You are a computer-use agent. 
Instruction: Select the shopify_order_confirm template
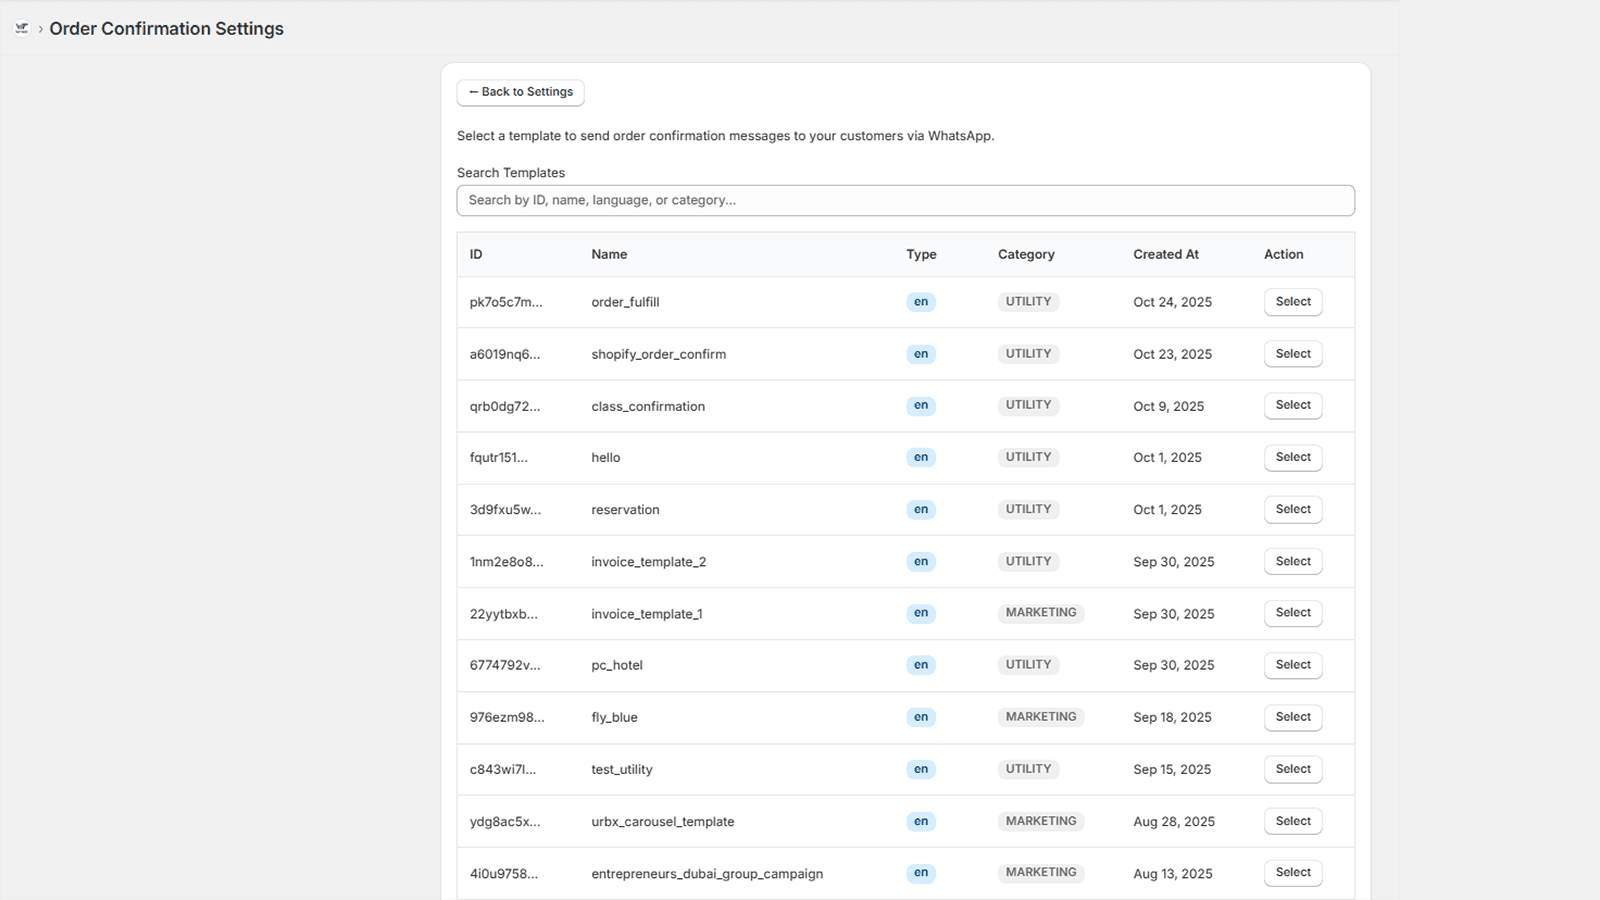click(x=1293, y=354)
